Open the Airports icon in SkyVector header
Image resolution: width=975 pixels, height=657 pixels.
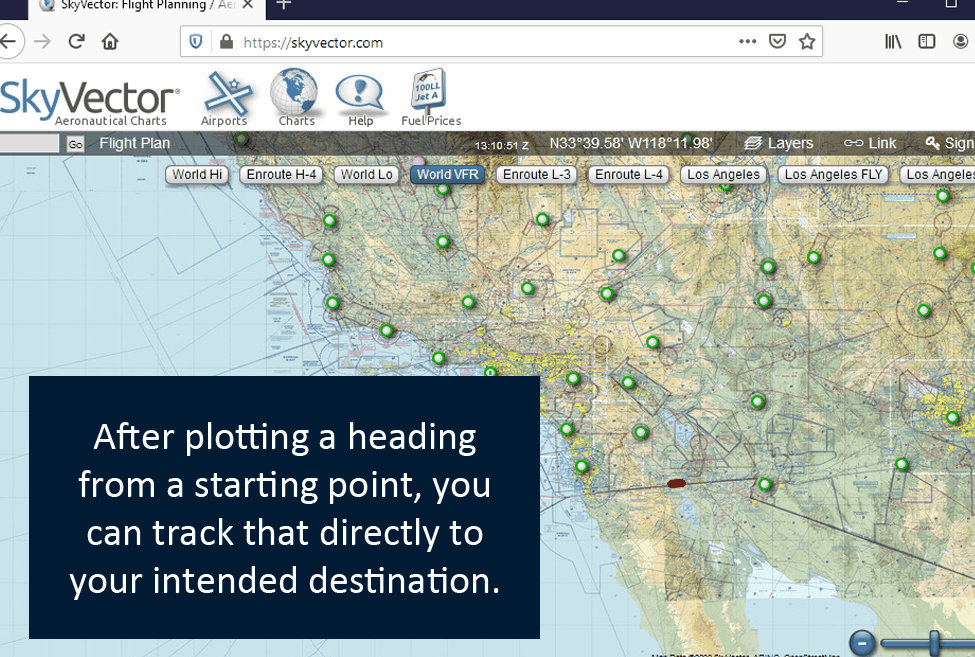(x=225, y=98)
